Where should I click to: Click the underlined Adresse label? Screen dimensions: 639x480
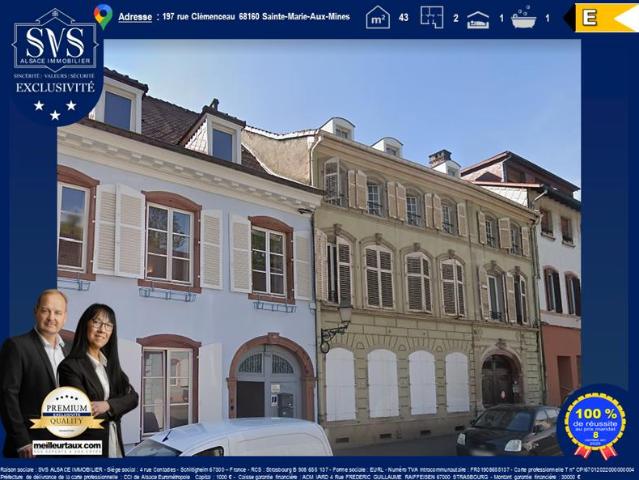pos(135,17)
